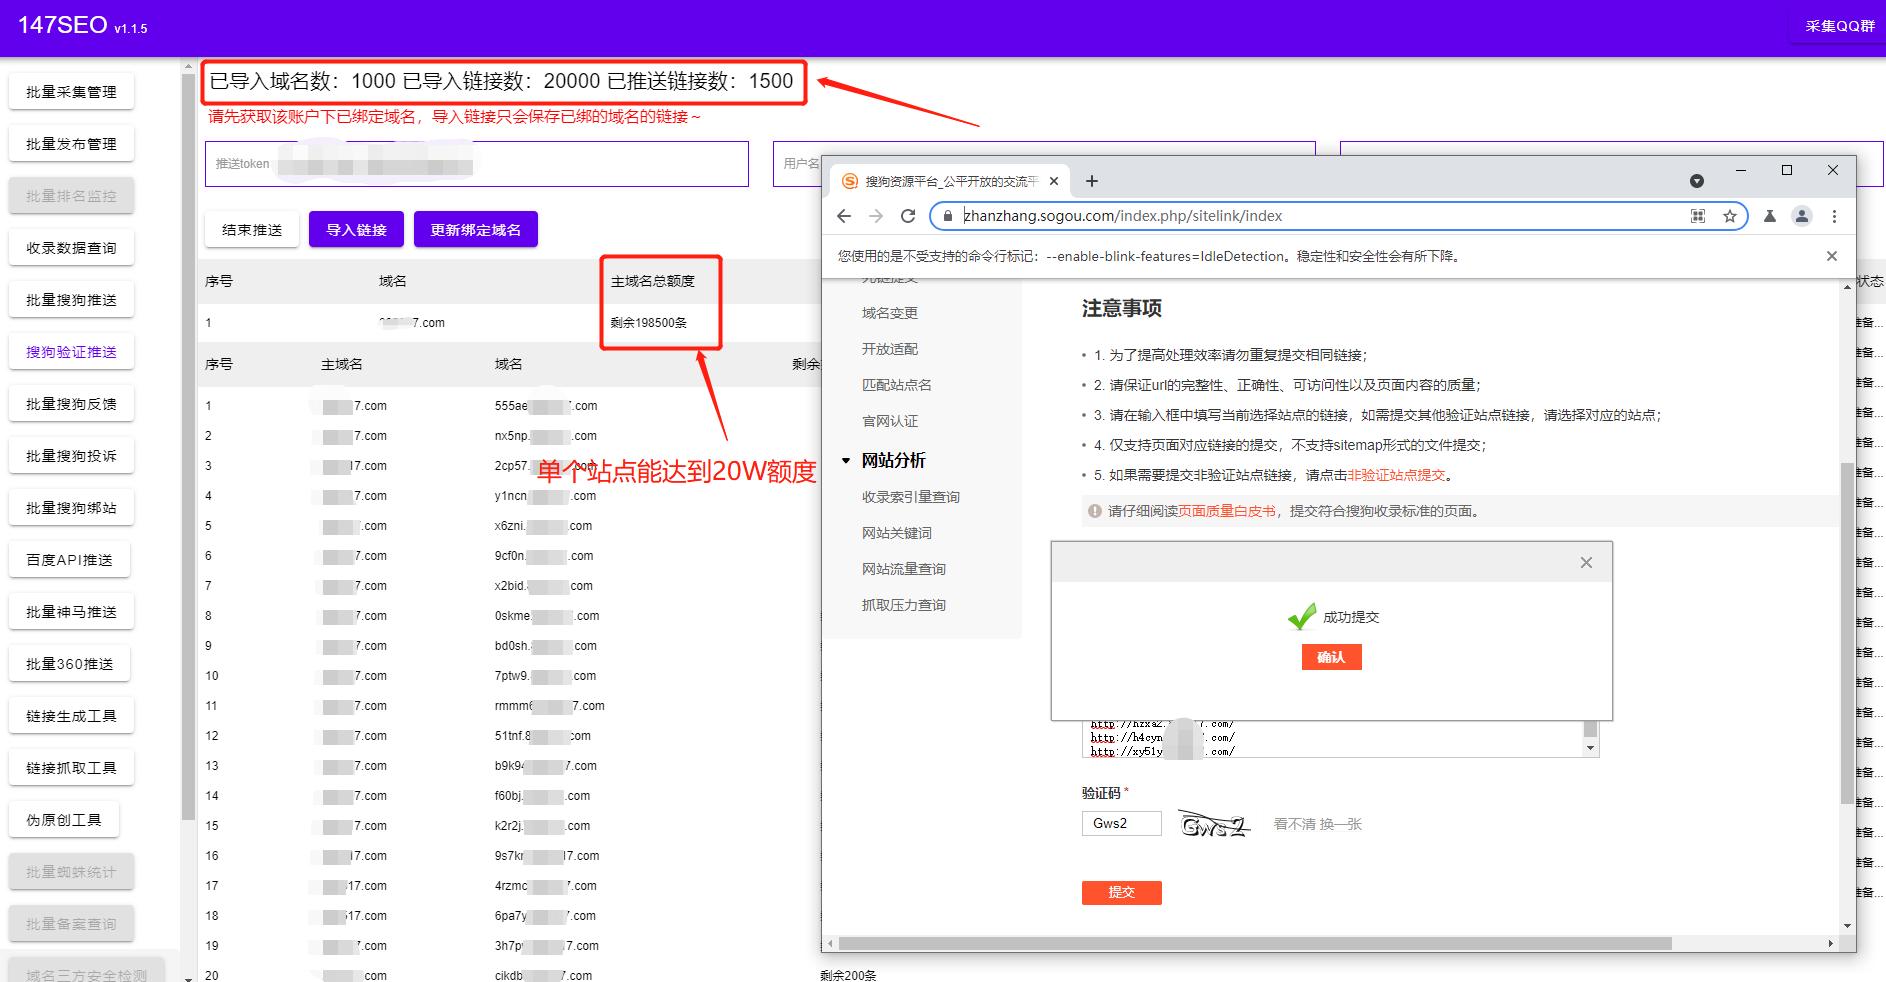Reload the zhanzhang.sogou.com page
Viewport: 1886px width, 982px height.
coord(909,215)
